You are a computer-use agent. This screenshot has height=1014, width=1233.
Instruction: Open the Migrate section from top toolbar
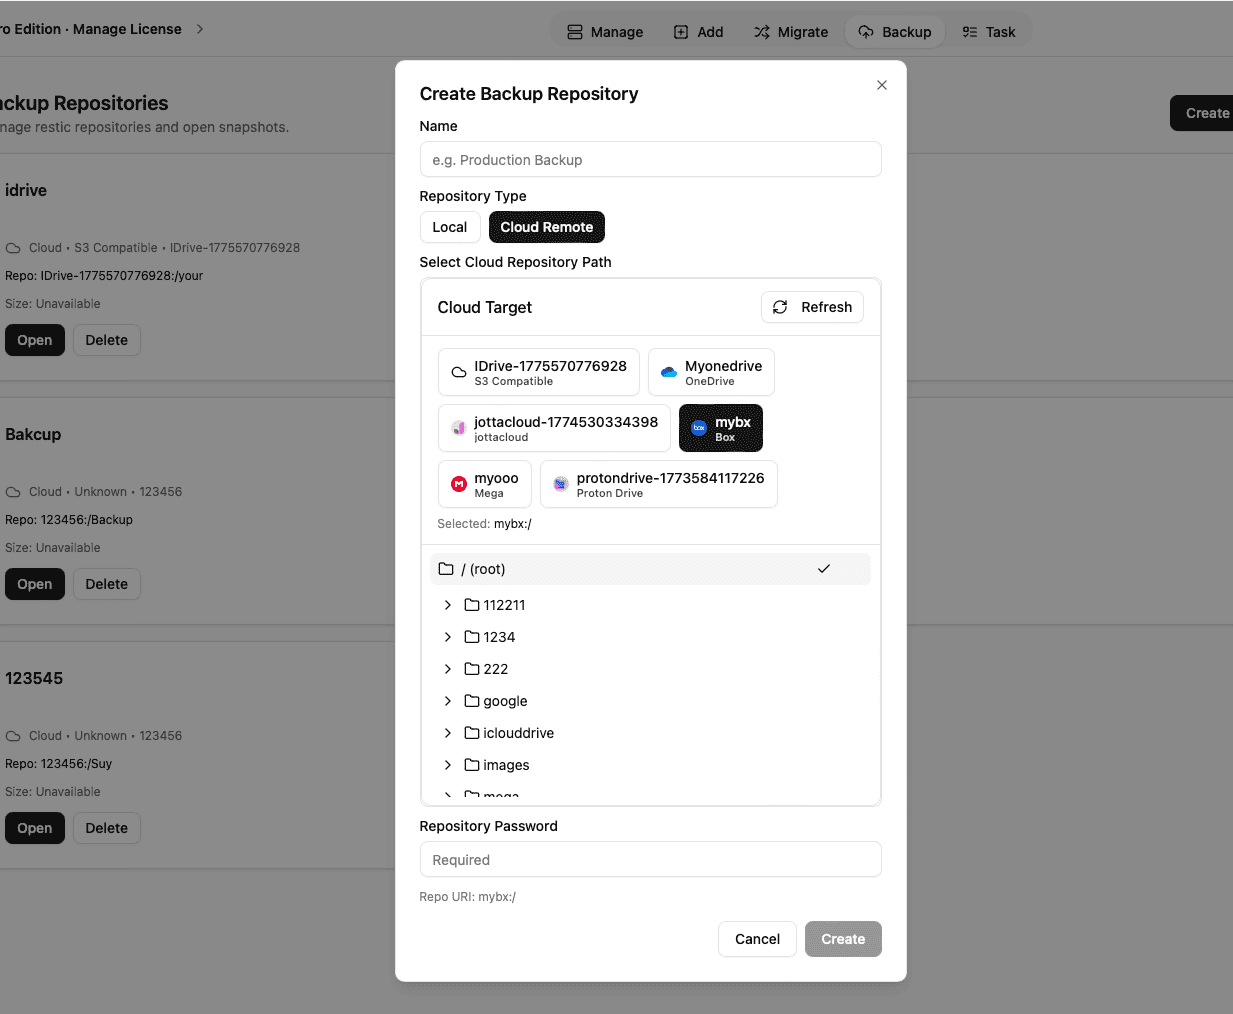point(791,31)
